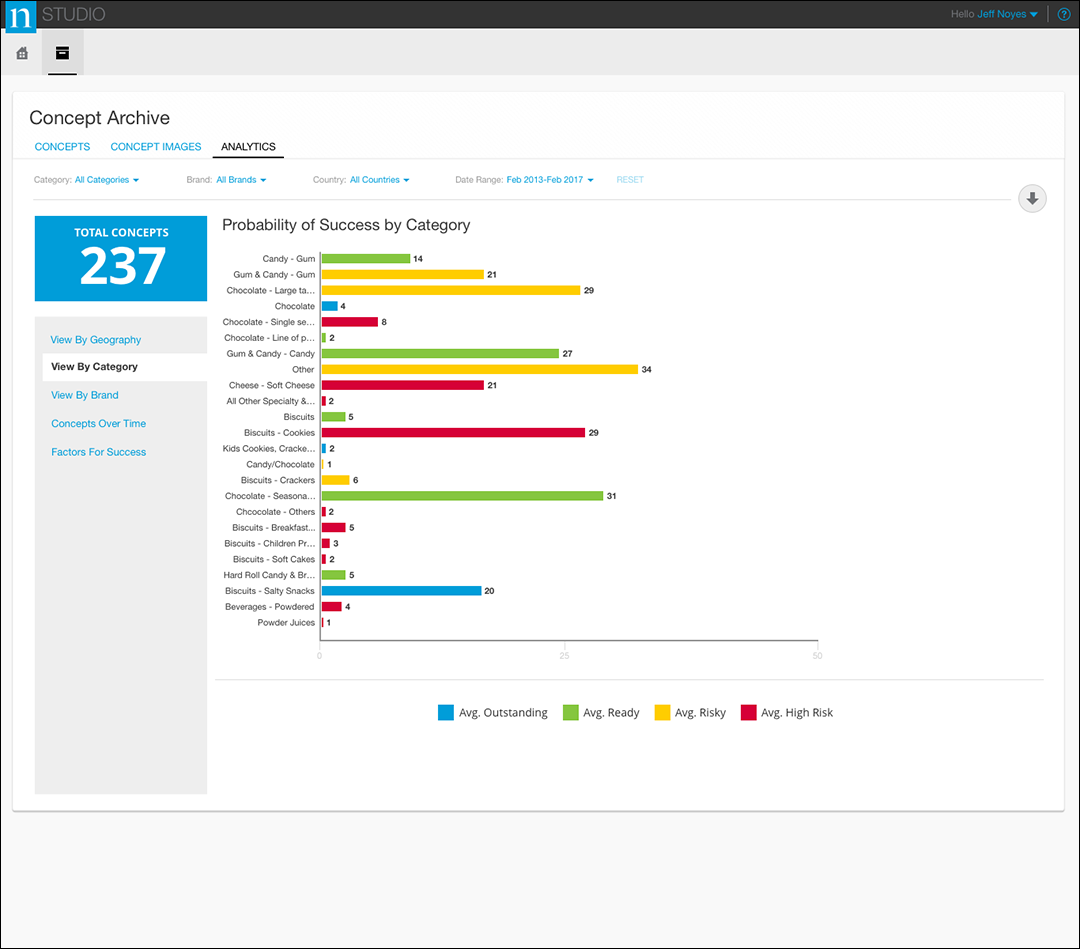1080x949 pixels.
Task: Click the Other category yellow bar
Action: pyautogui.click(x=479, y=370)
